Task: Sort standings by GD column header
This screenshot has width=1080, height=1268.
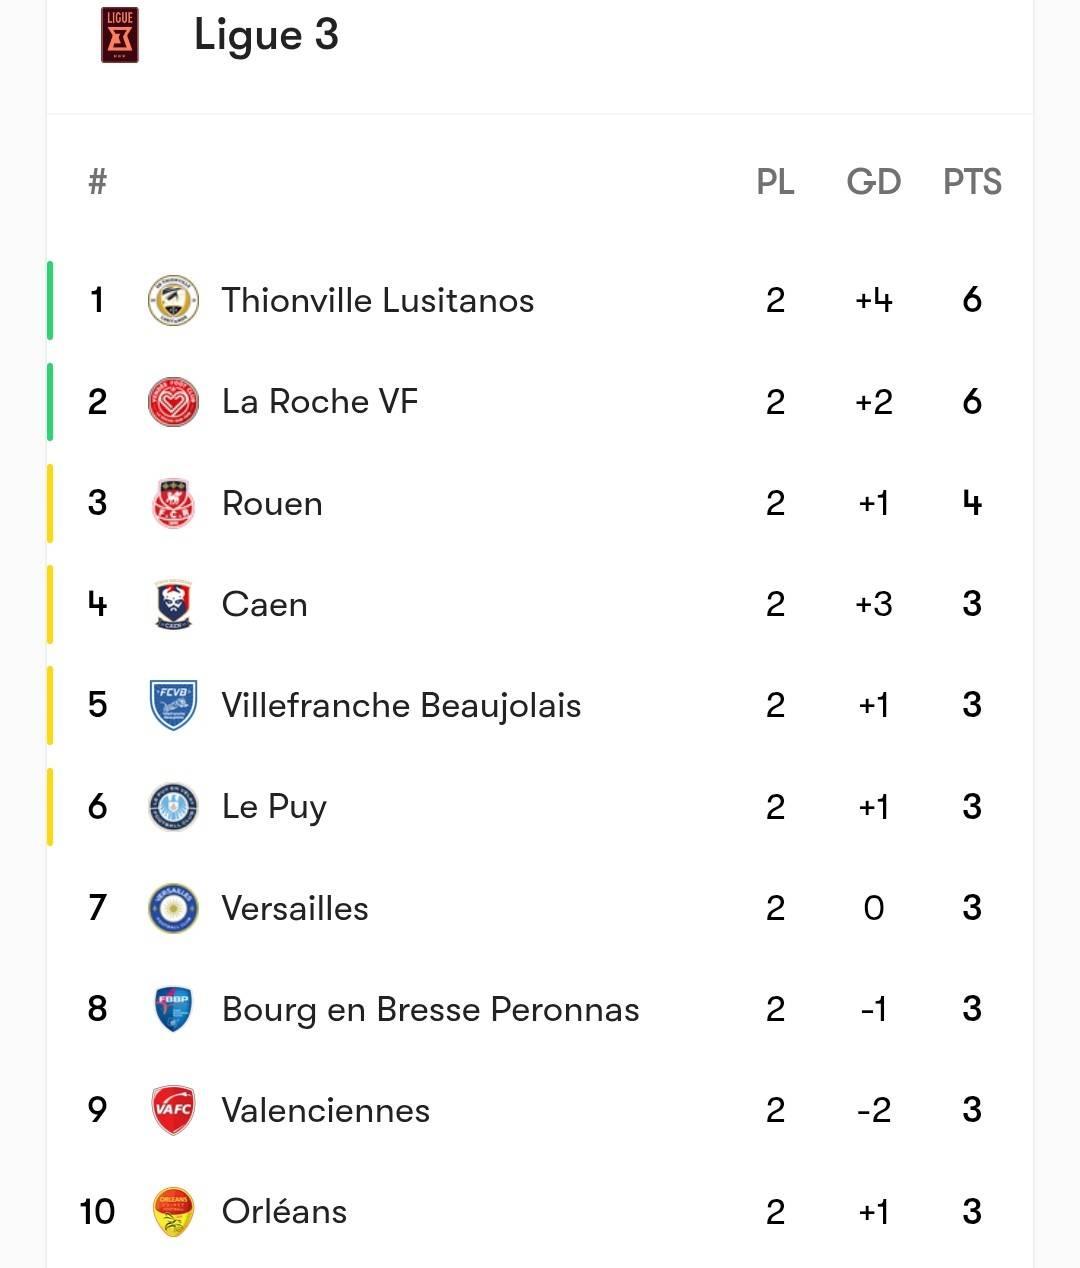Action: (874, 182)
